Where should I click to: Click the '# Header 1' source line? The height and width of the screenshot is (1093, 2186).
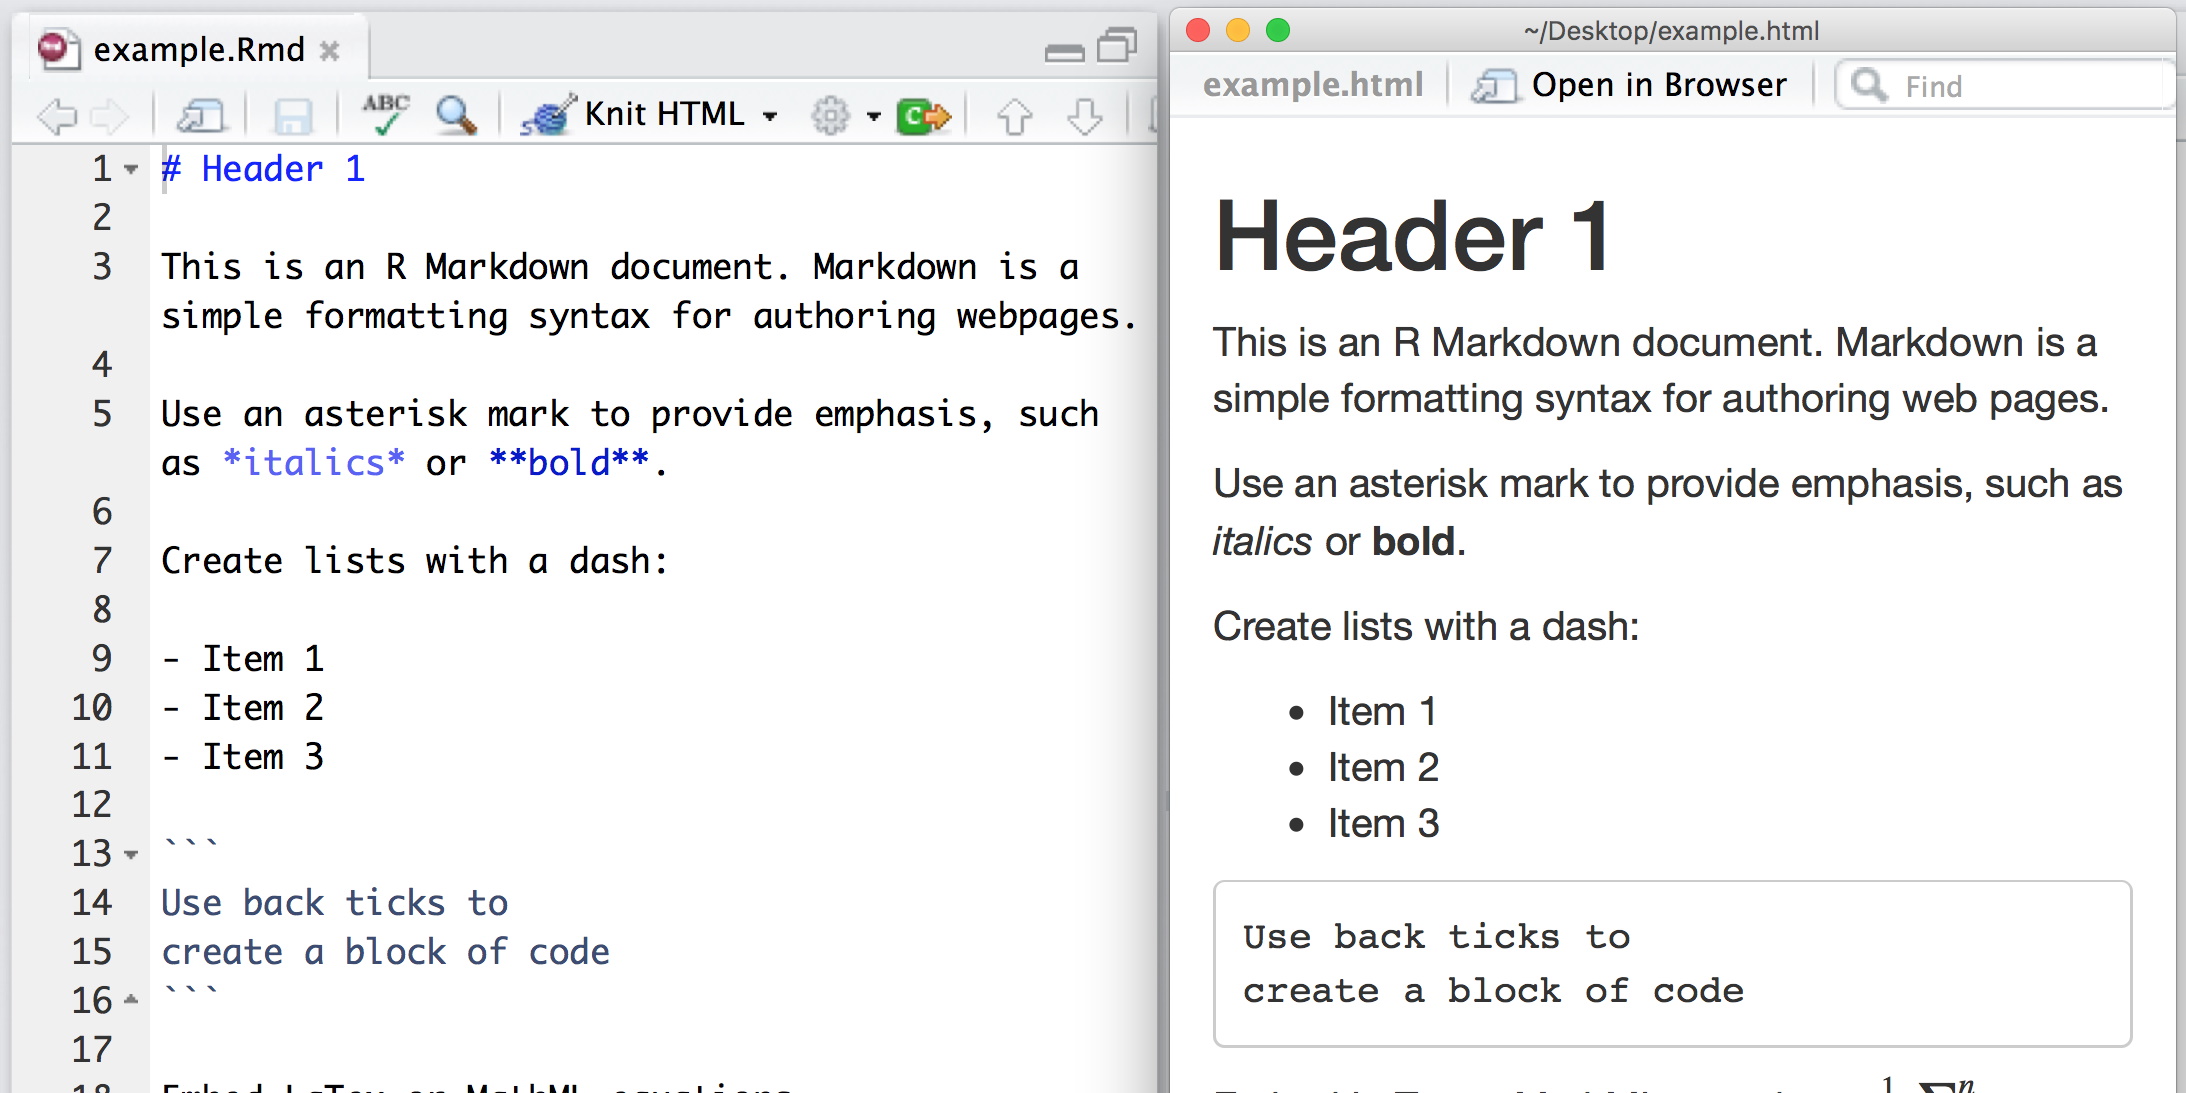pyautogui.click(x=263, y=169)
